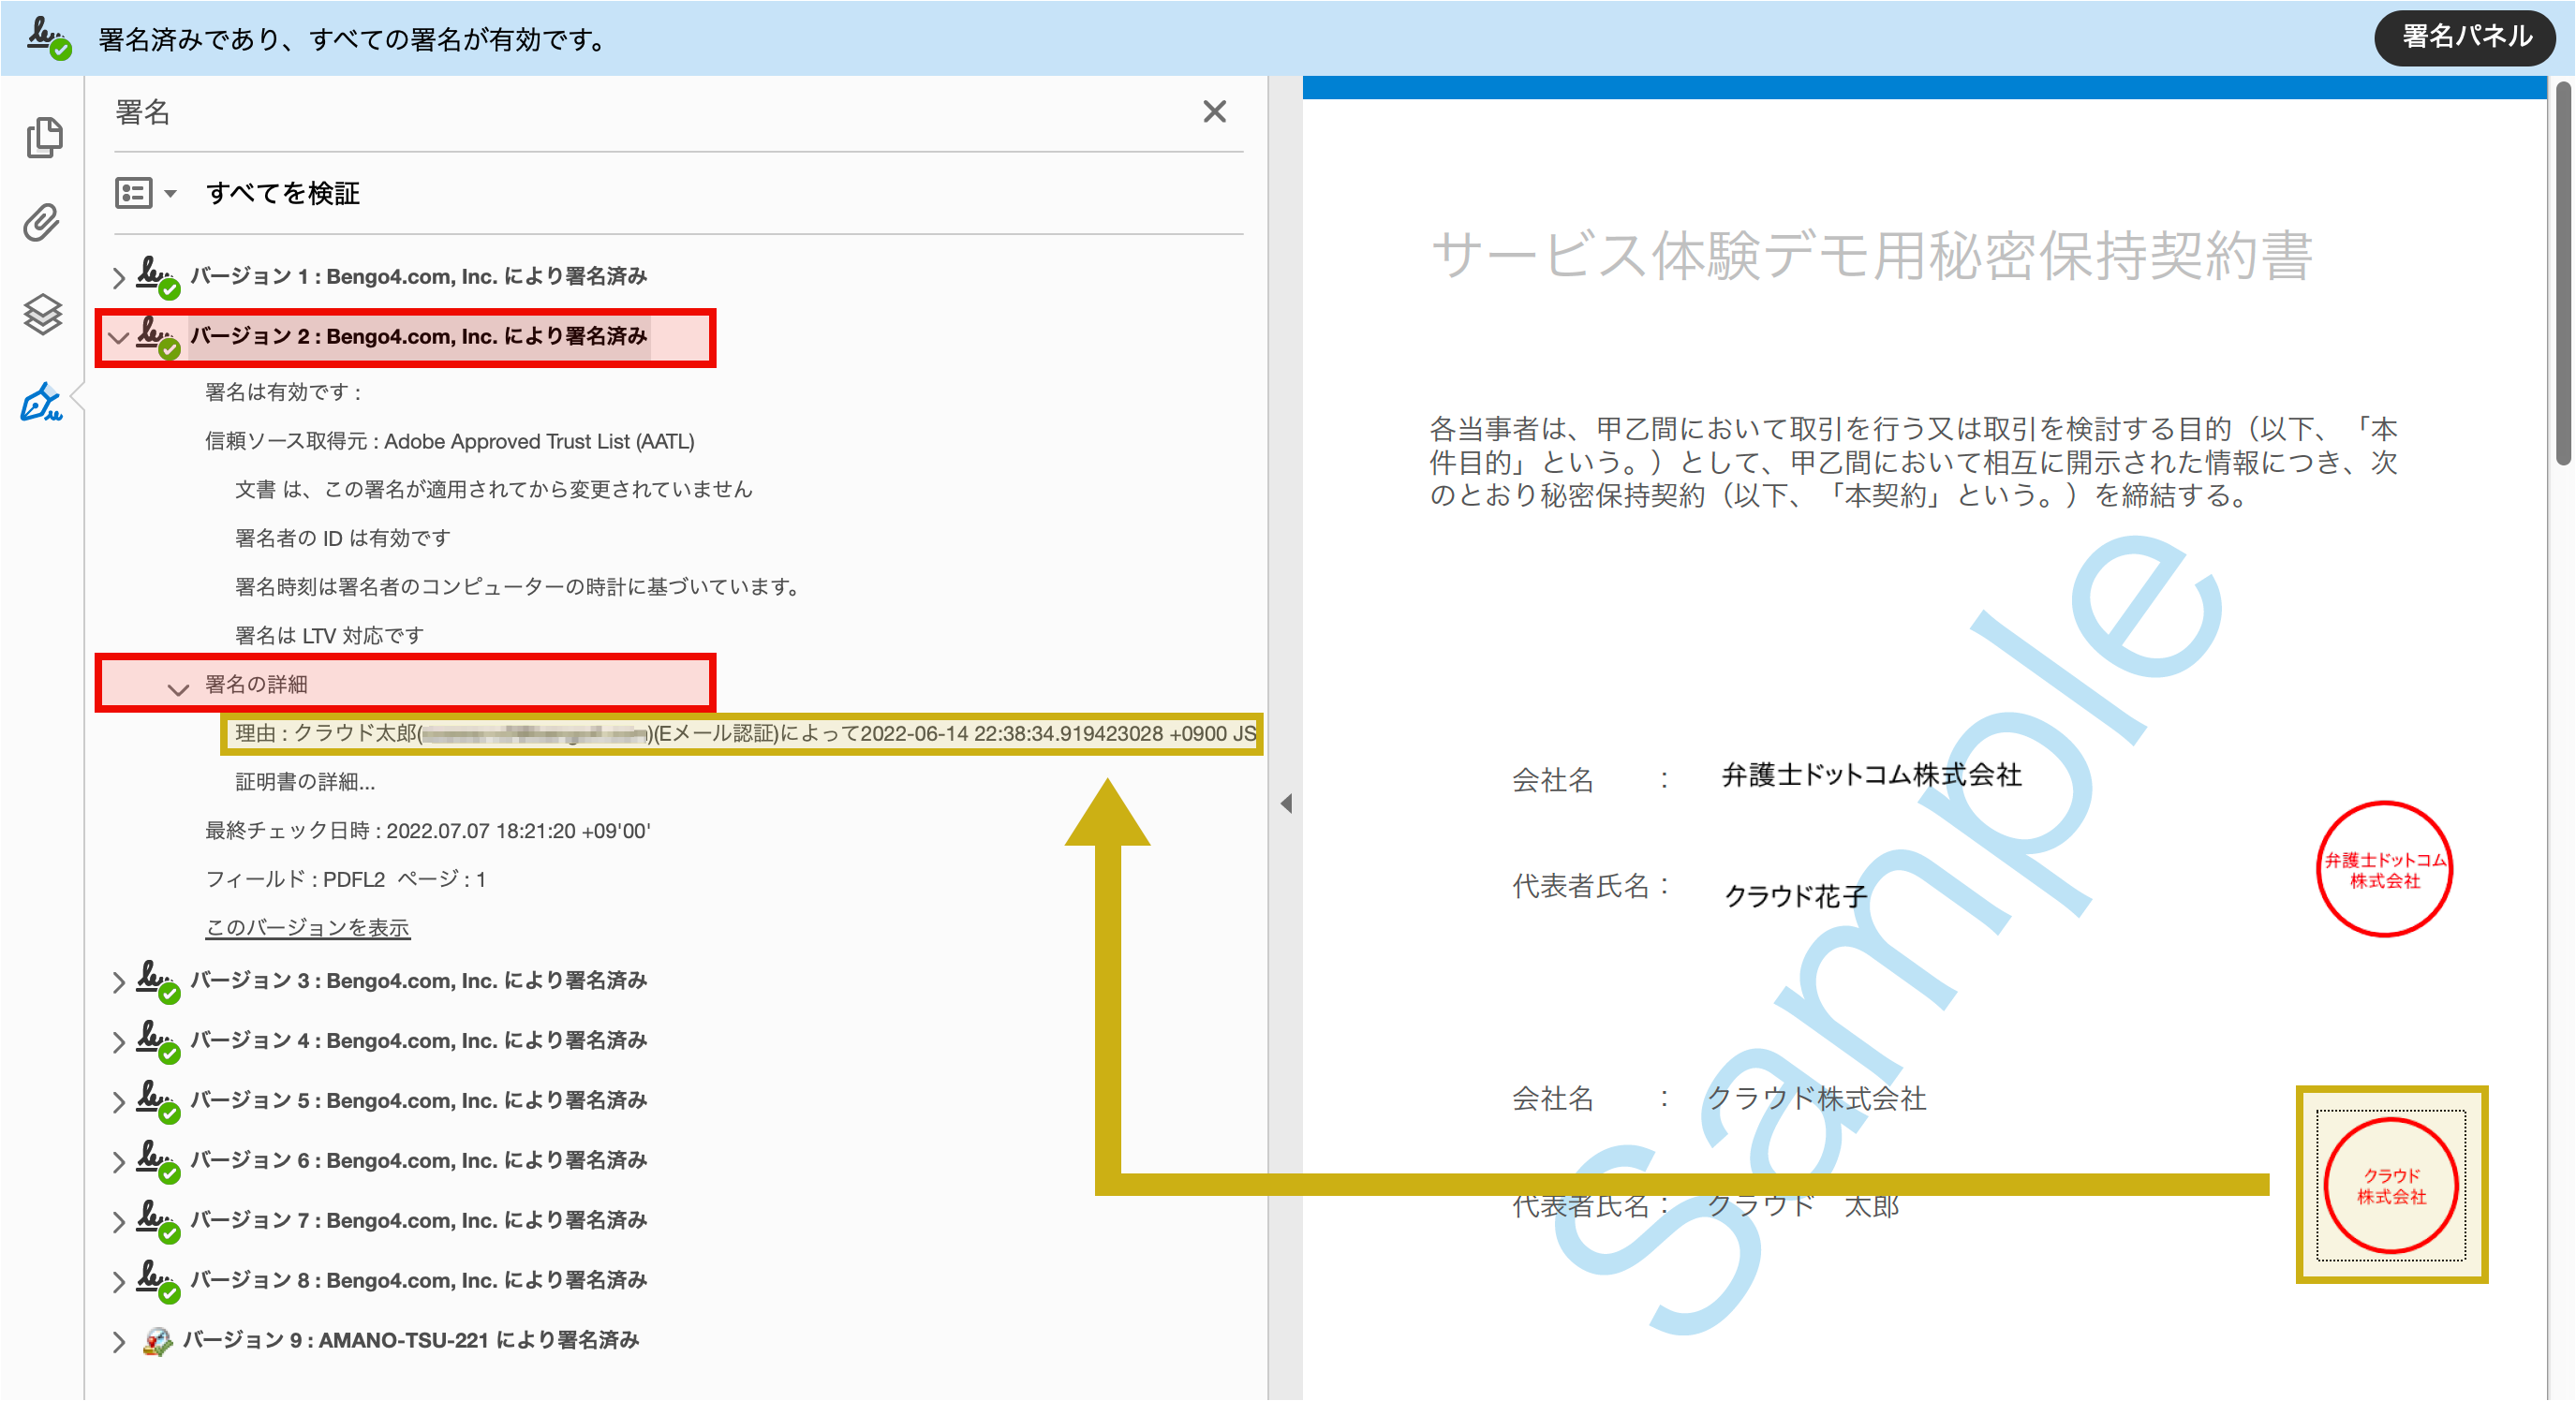Click the representative name クラウド花子

(1796, 896)
